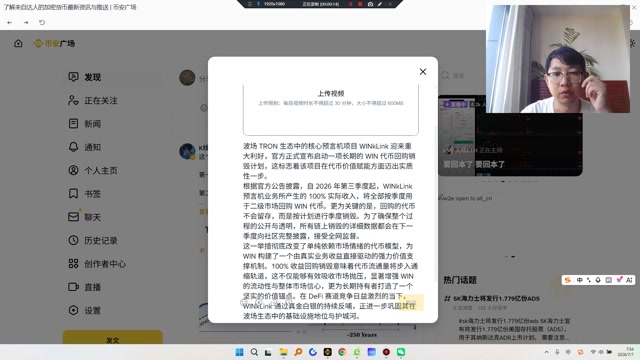The width and height of the screenshot is (640, 360).
Task: Open the red recorder app in taskbar
Action: 386,352
